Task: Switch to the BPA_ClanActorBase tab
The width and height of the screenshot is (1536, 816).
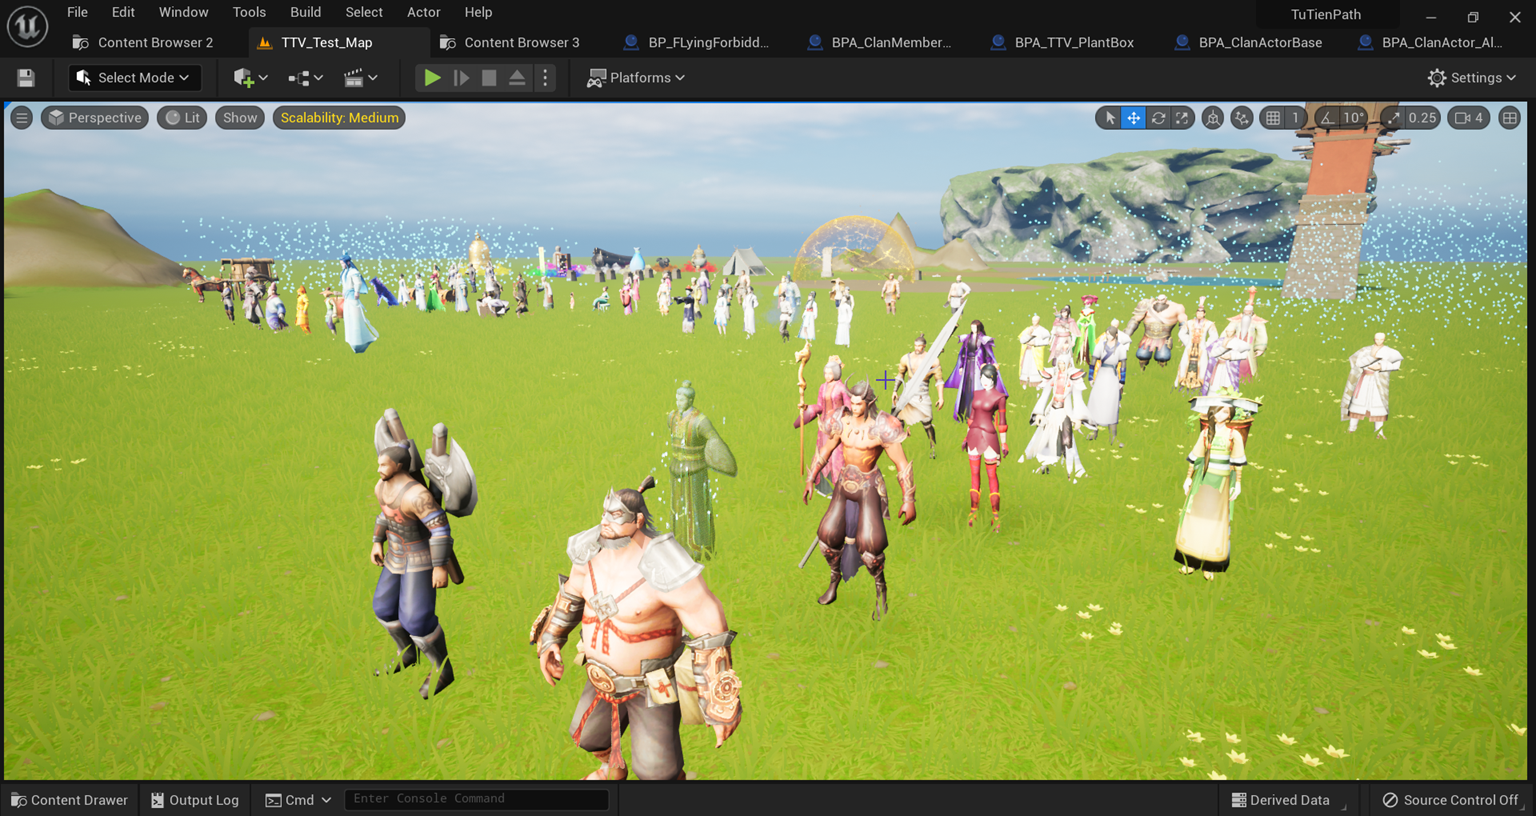Action: click(1248, 42)
